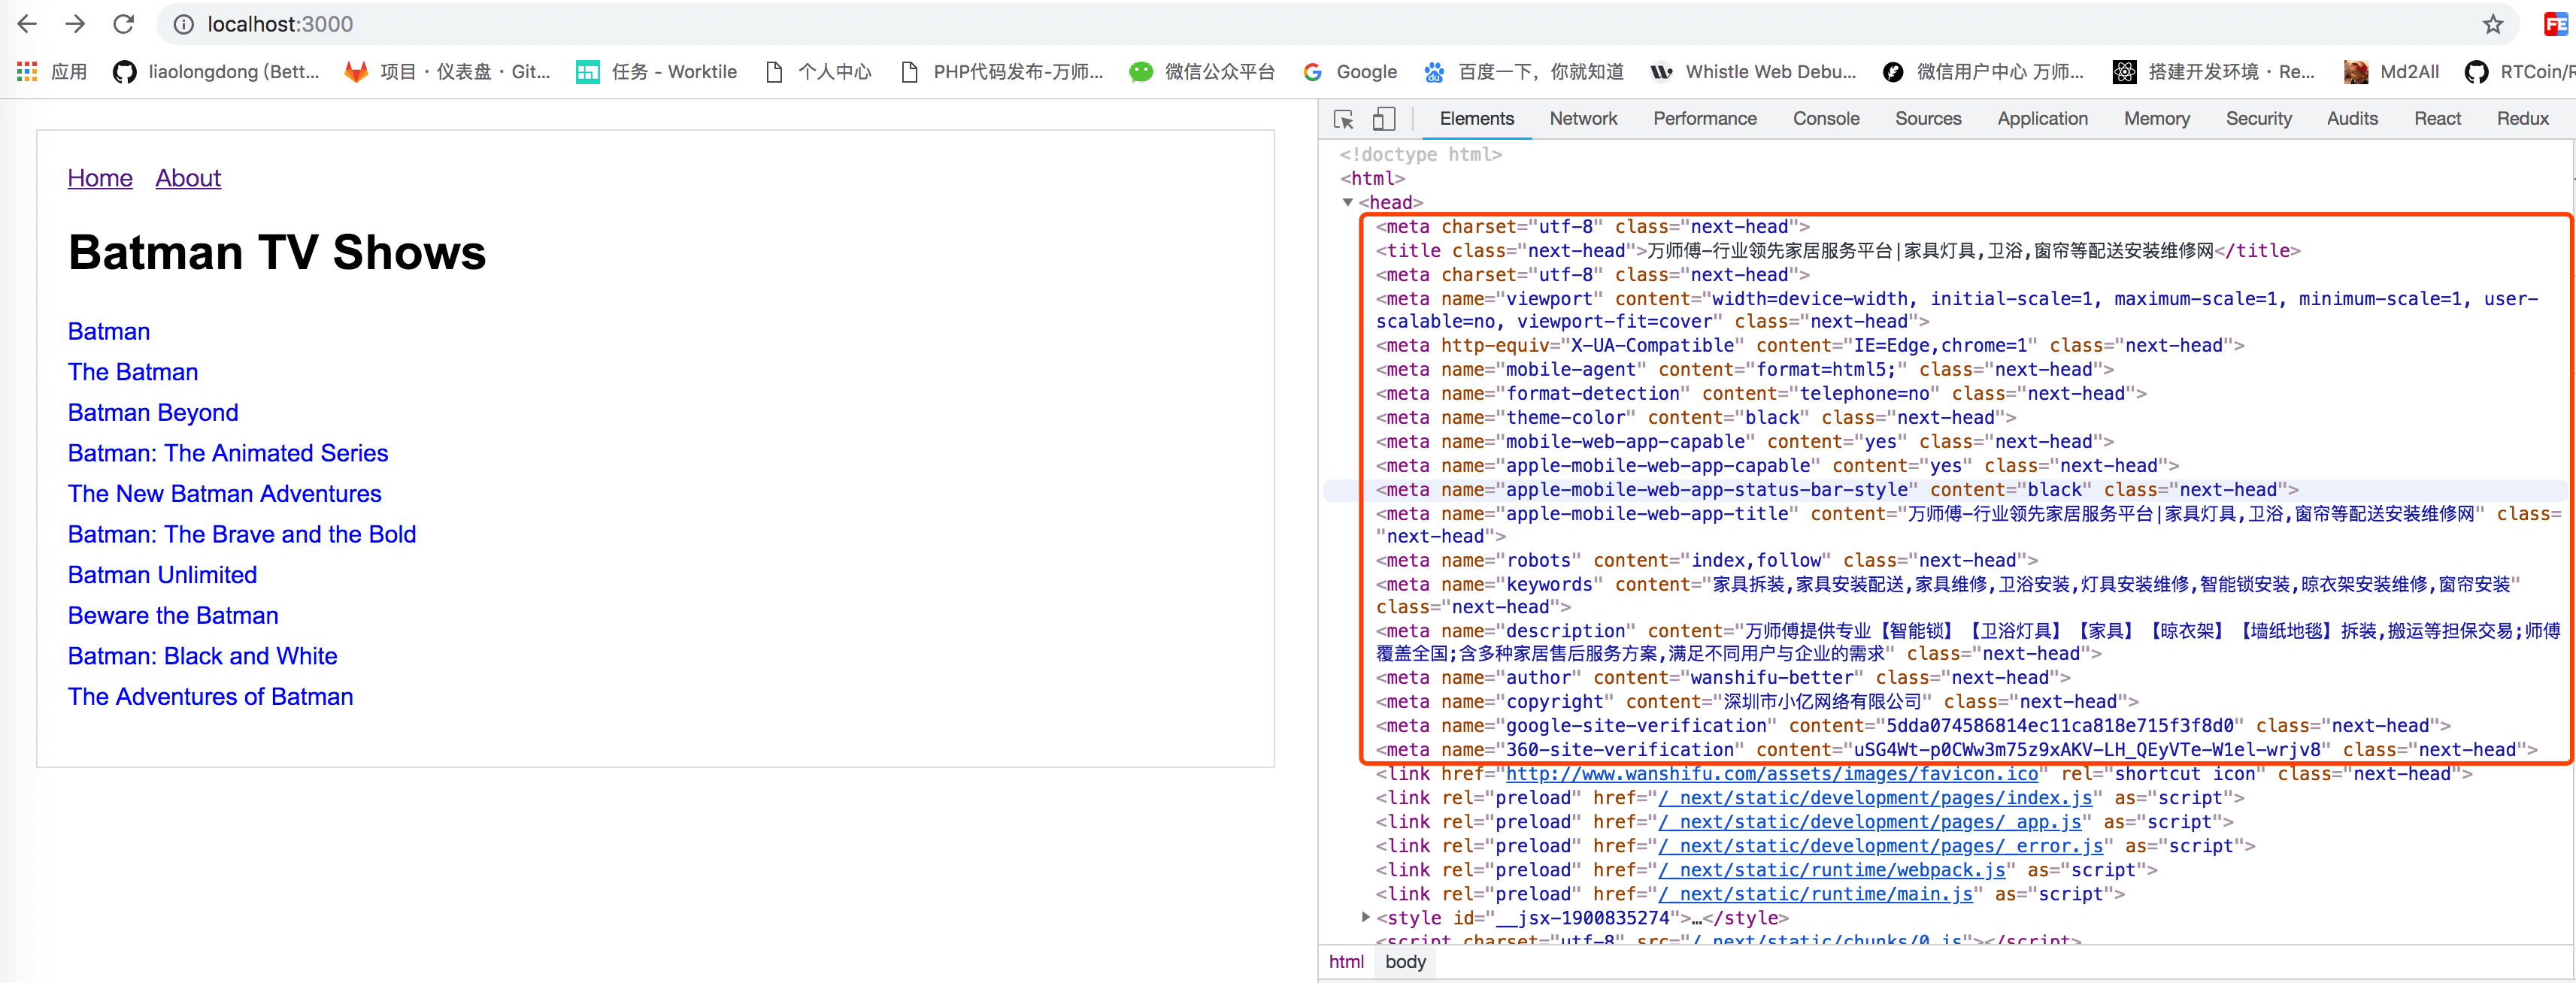Collapse the head element in DOM tree
The width and height of the screenshot is (2576, 983).
(x=1348, y=202)
